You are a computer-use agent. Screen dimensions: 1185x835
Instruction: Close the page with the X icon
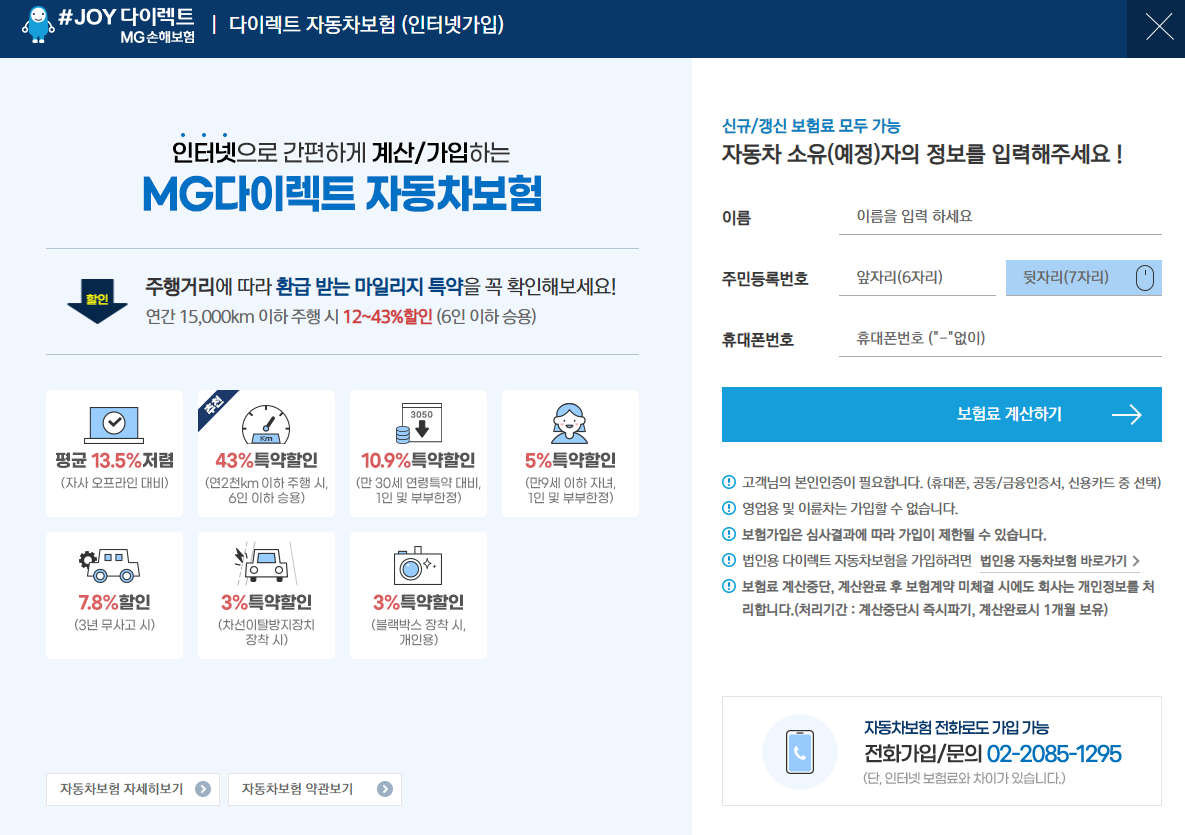pyautogui.click(x=1159, y=27)
